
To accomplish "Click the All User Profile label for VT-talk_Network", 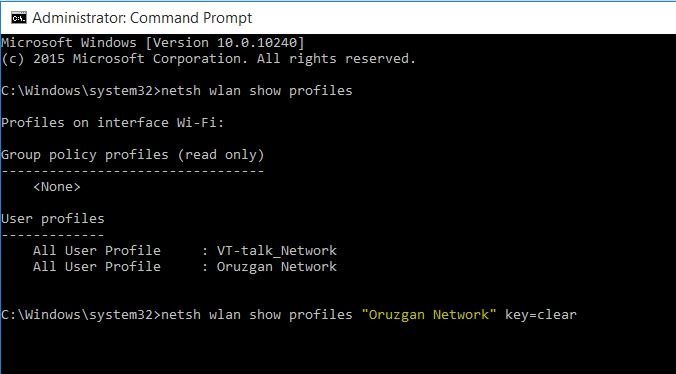I will (x=97, y=250).
